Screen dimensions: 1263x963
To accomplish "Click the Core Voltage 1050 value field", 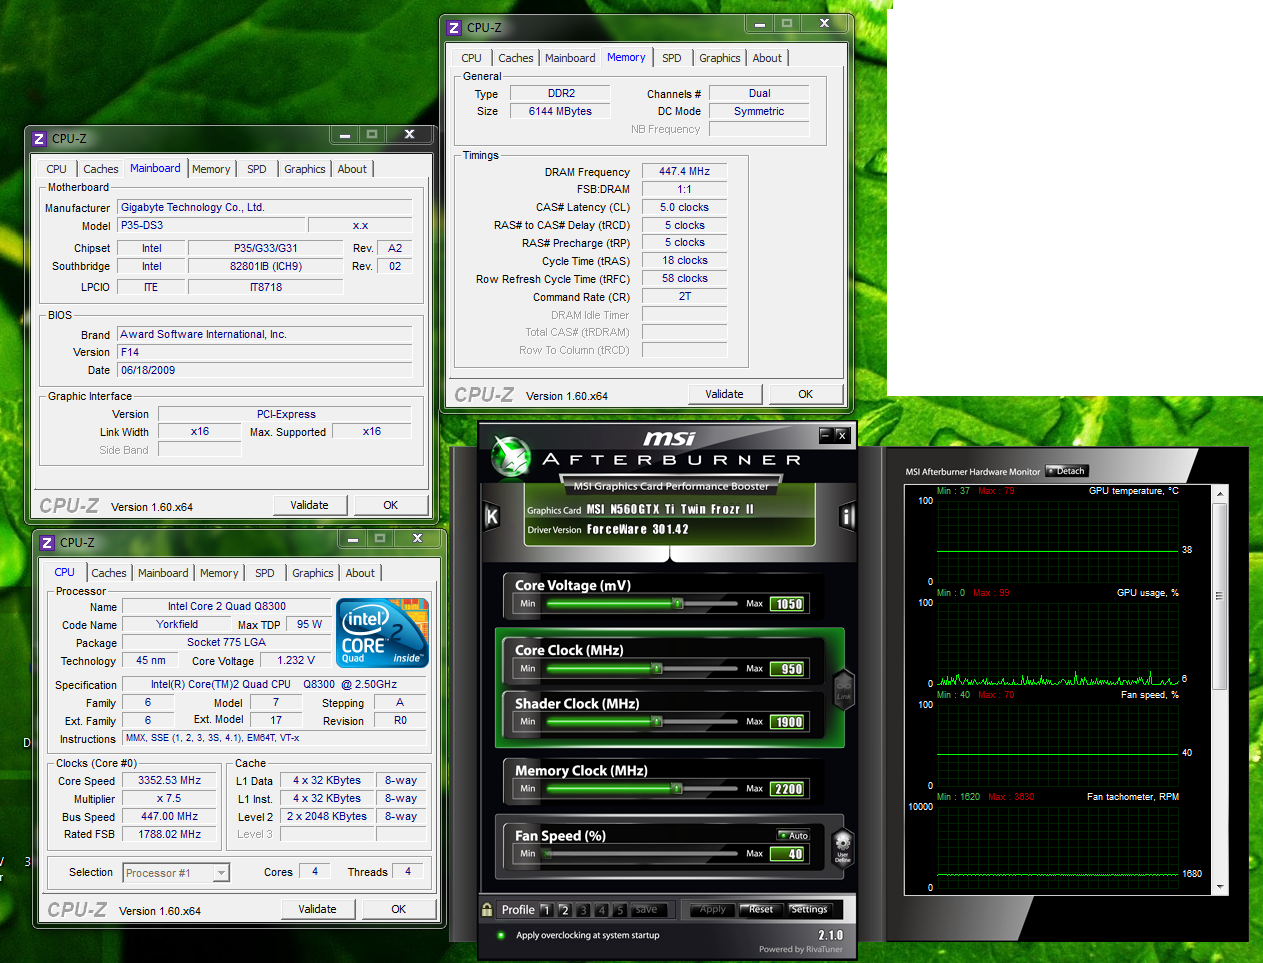I will (788, 604).
